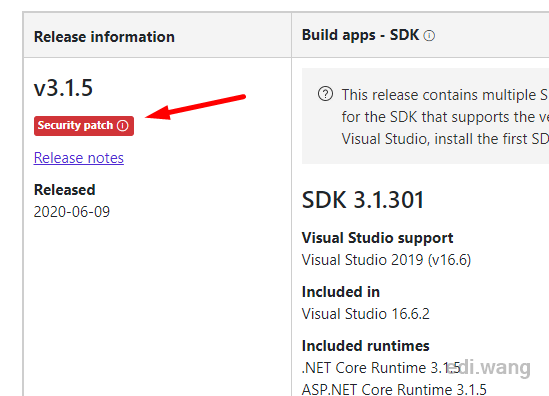Click the .NET Core Runtime entry
Screen dimensions: 549x396
tap(381, 368)
